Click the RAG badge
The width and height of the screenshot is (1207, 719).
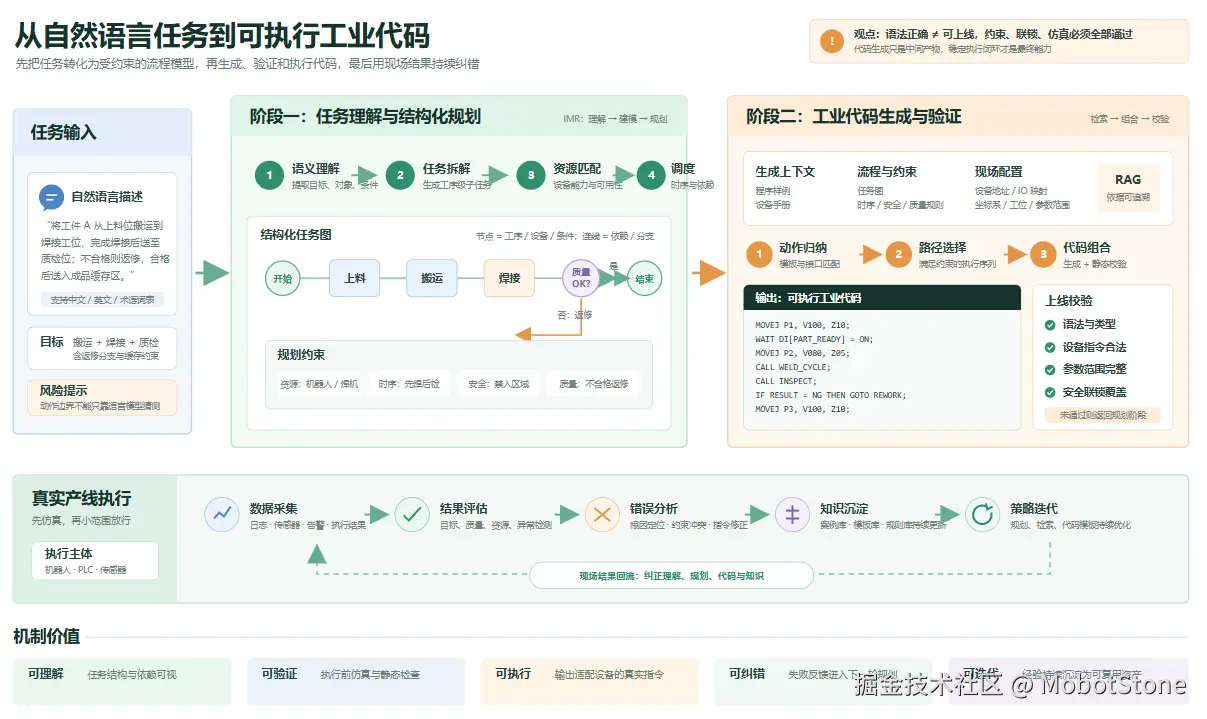[x=1128, y=188]
